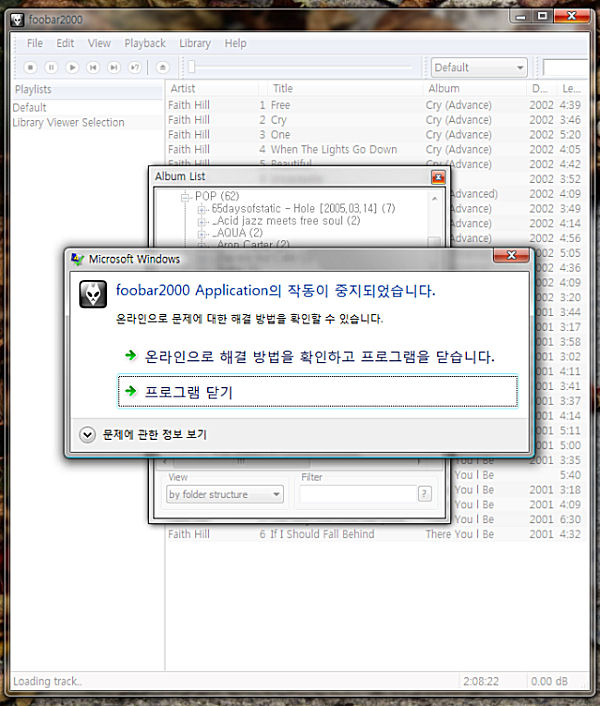Click the Stop playback button
600x706 pixels.
pyautogui.click(x=30, y=68)
